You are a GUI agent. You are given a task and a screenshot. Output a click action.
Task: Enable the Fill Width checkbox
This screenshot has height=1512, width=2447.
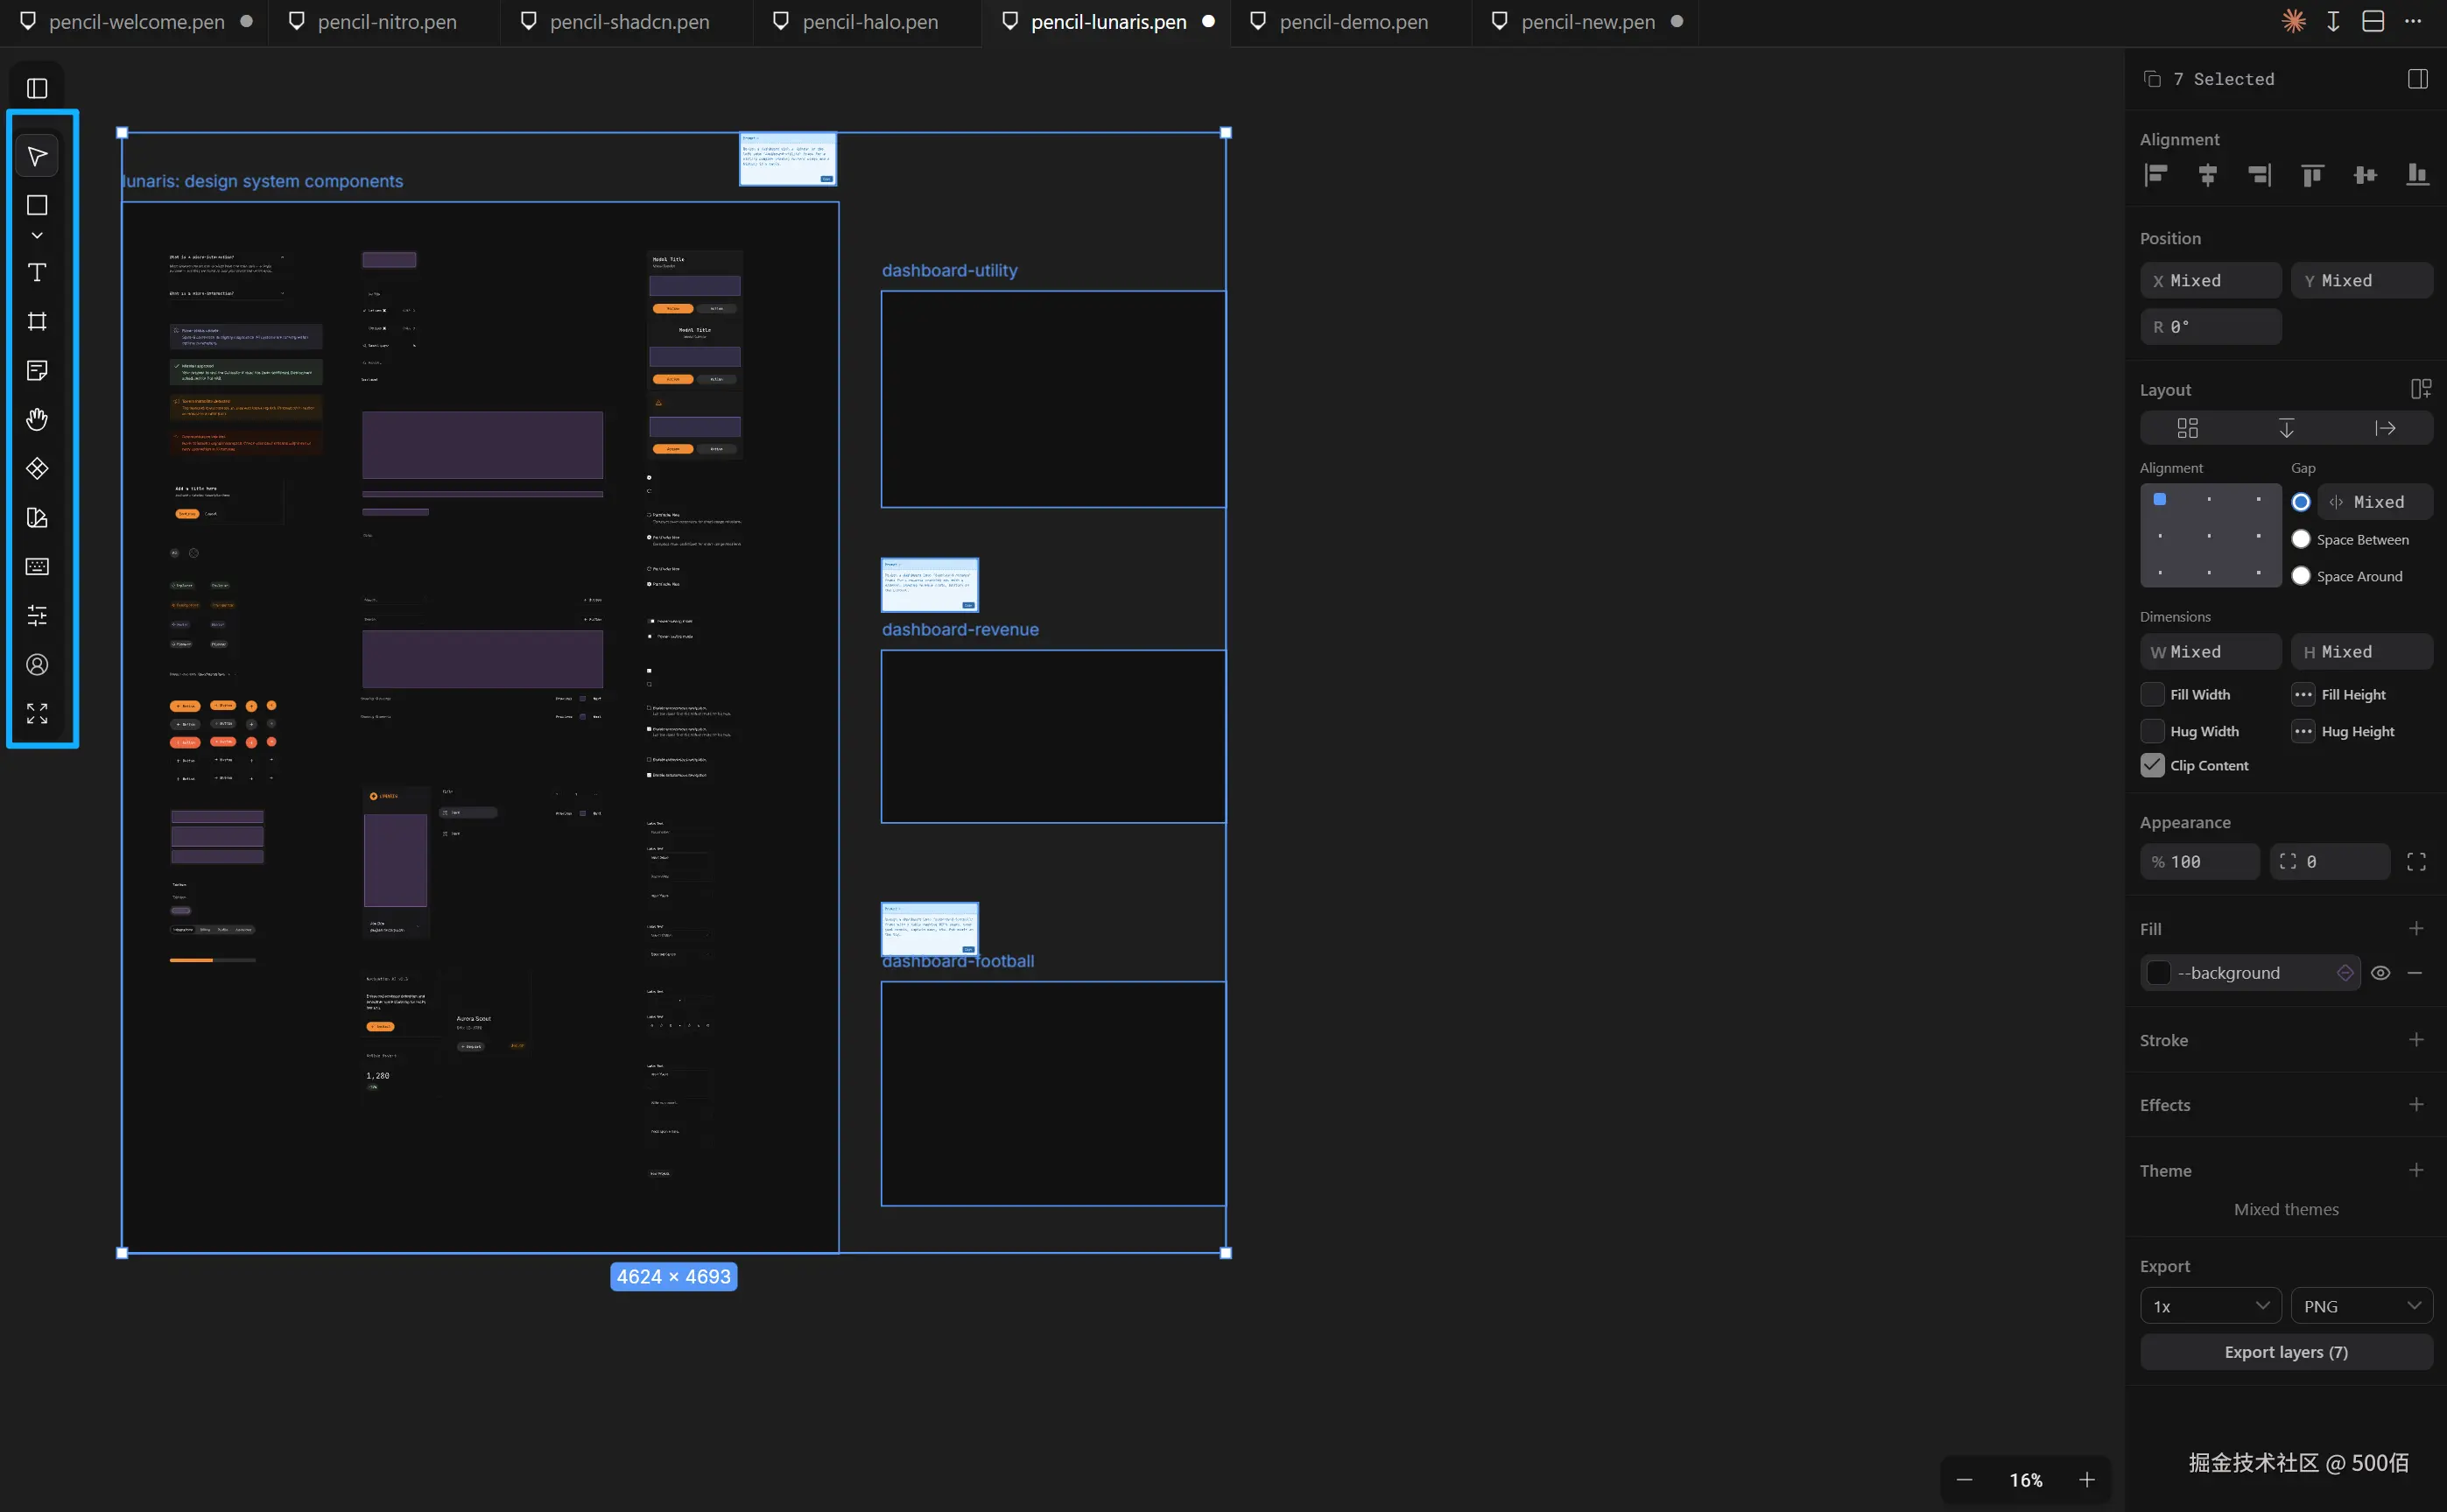(2152, 694)
